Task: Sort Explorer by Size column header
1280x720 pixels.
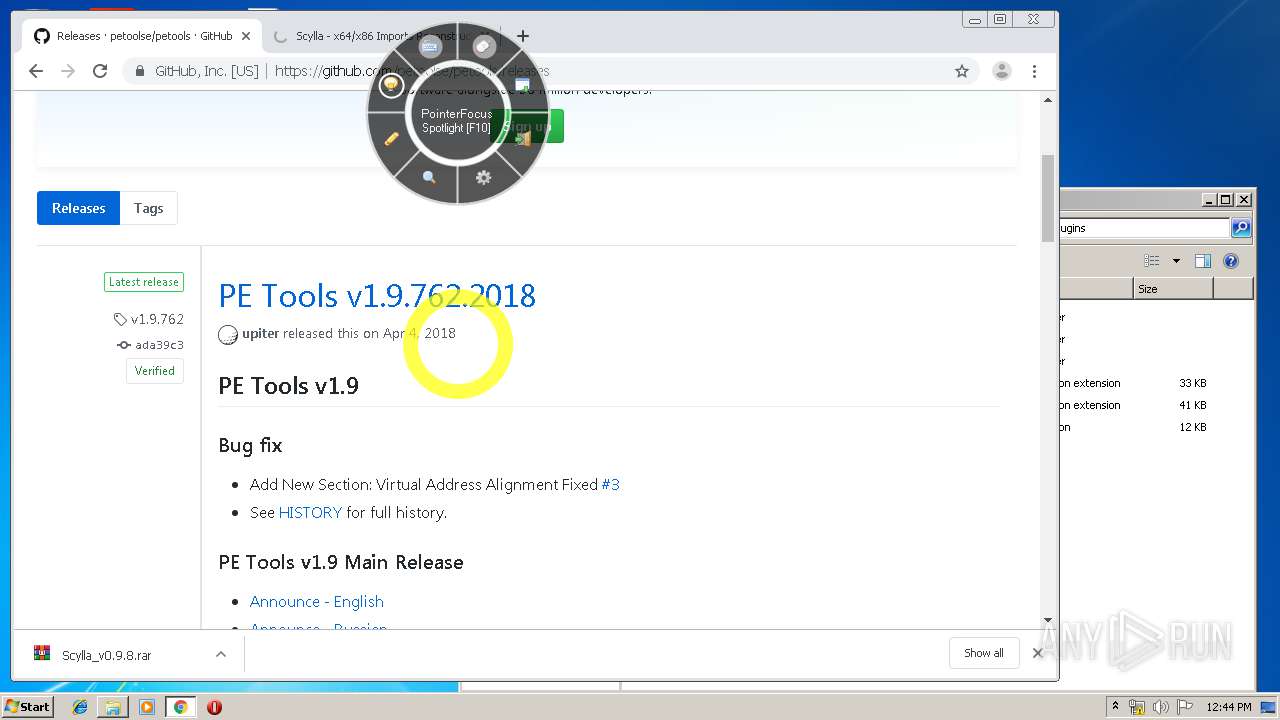Action: (1173, 289)
